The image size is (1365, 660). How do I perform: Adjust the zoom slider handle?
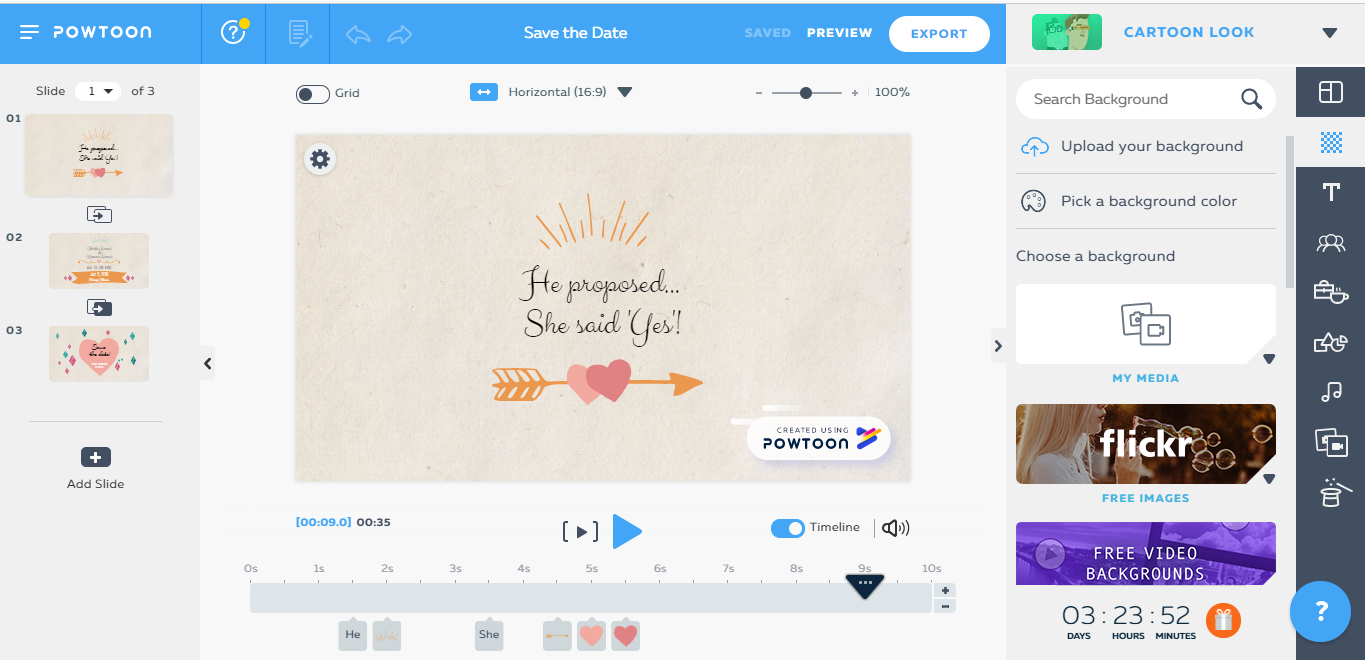pos(806,92)
